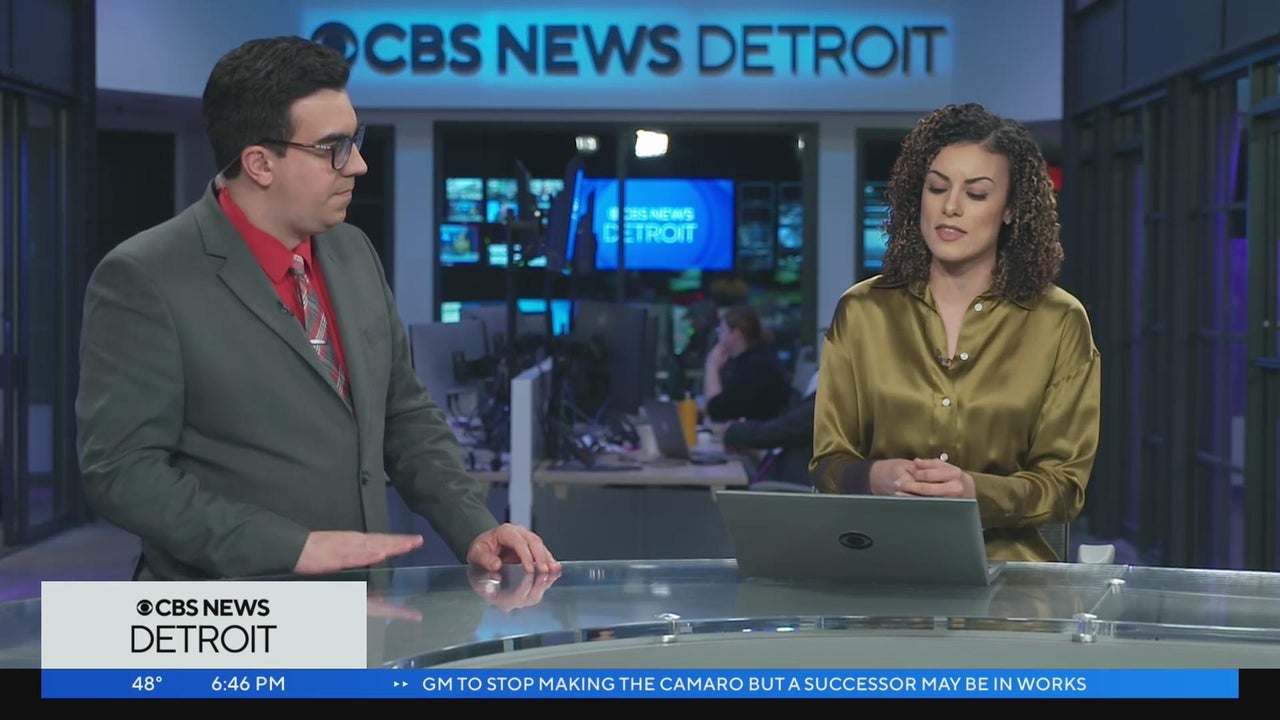Image resolution: width=1280 pixels, height=720 pixels.
Task: Click the 48° temperature reading
Action: 147,684
